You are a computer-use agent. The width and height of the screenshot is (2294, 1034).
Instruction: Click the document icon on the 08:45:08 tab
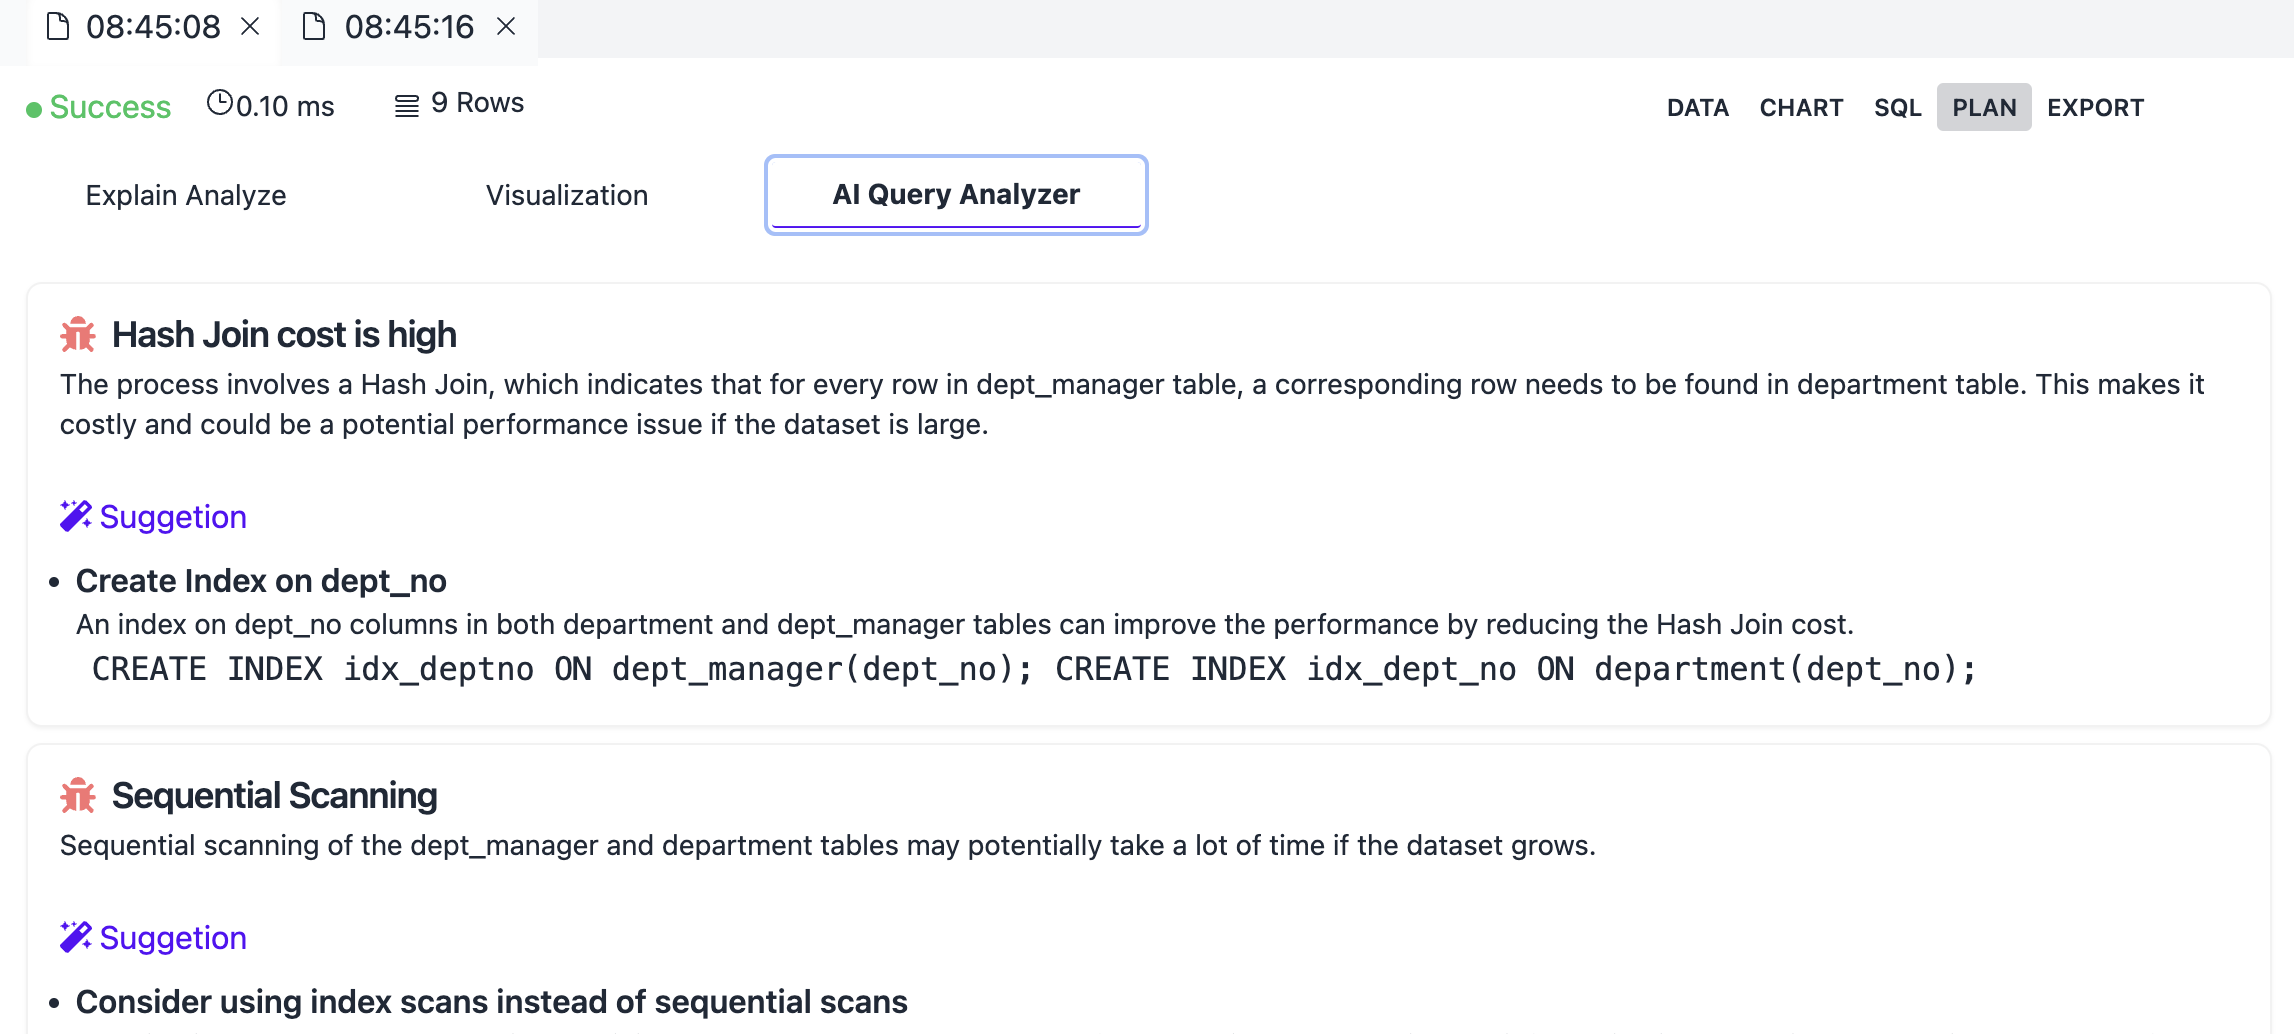[57, 27]
